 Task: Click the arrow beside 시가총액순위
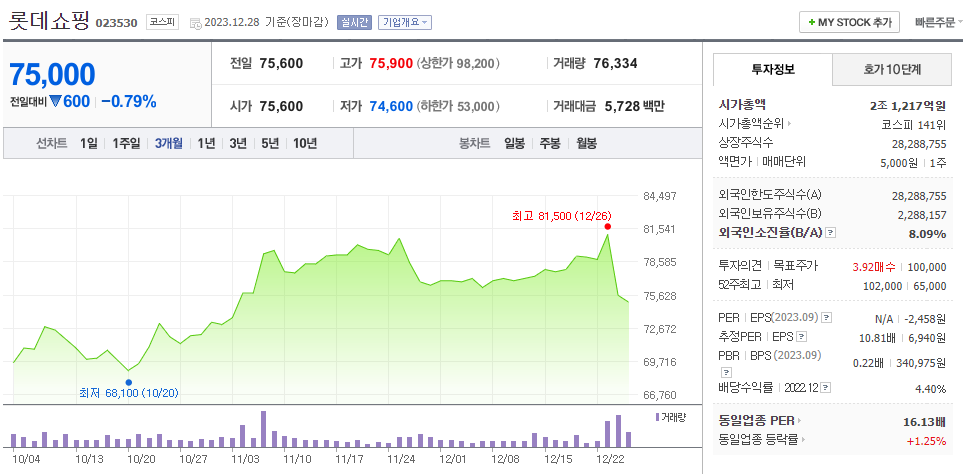tap(790, 123)
